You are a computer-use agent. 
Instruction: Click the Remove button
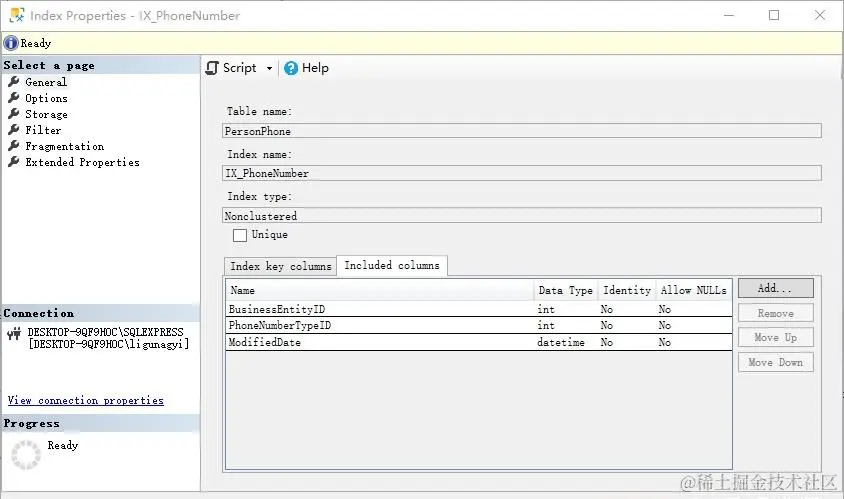pyautogui.click(x=776, y=313)
